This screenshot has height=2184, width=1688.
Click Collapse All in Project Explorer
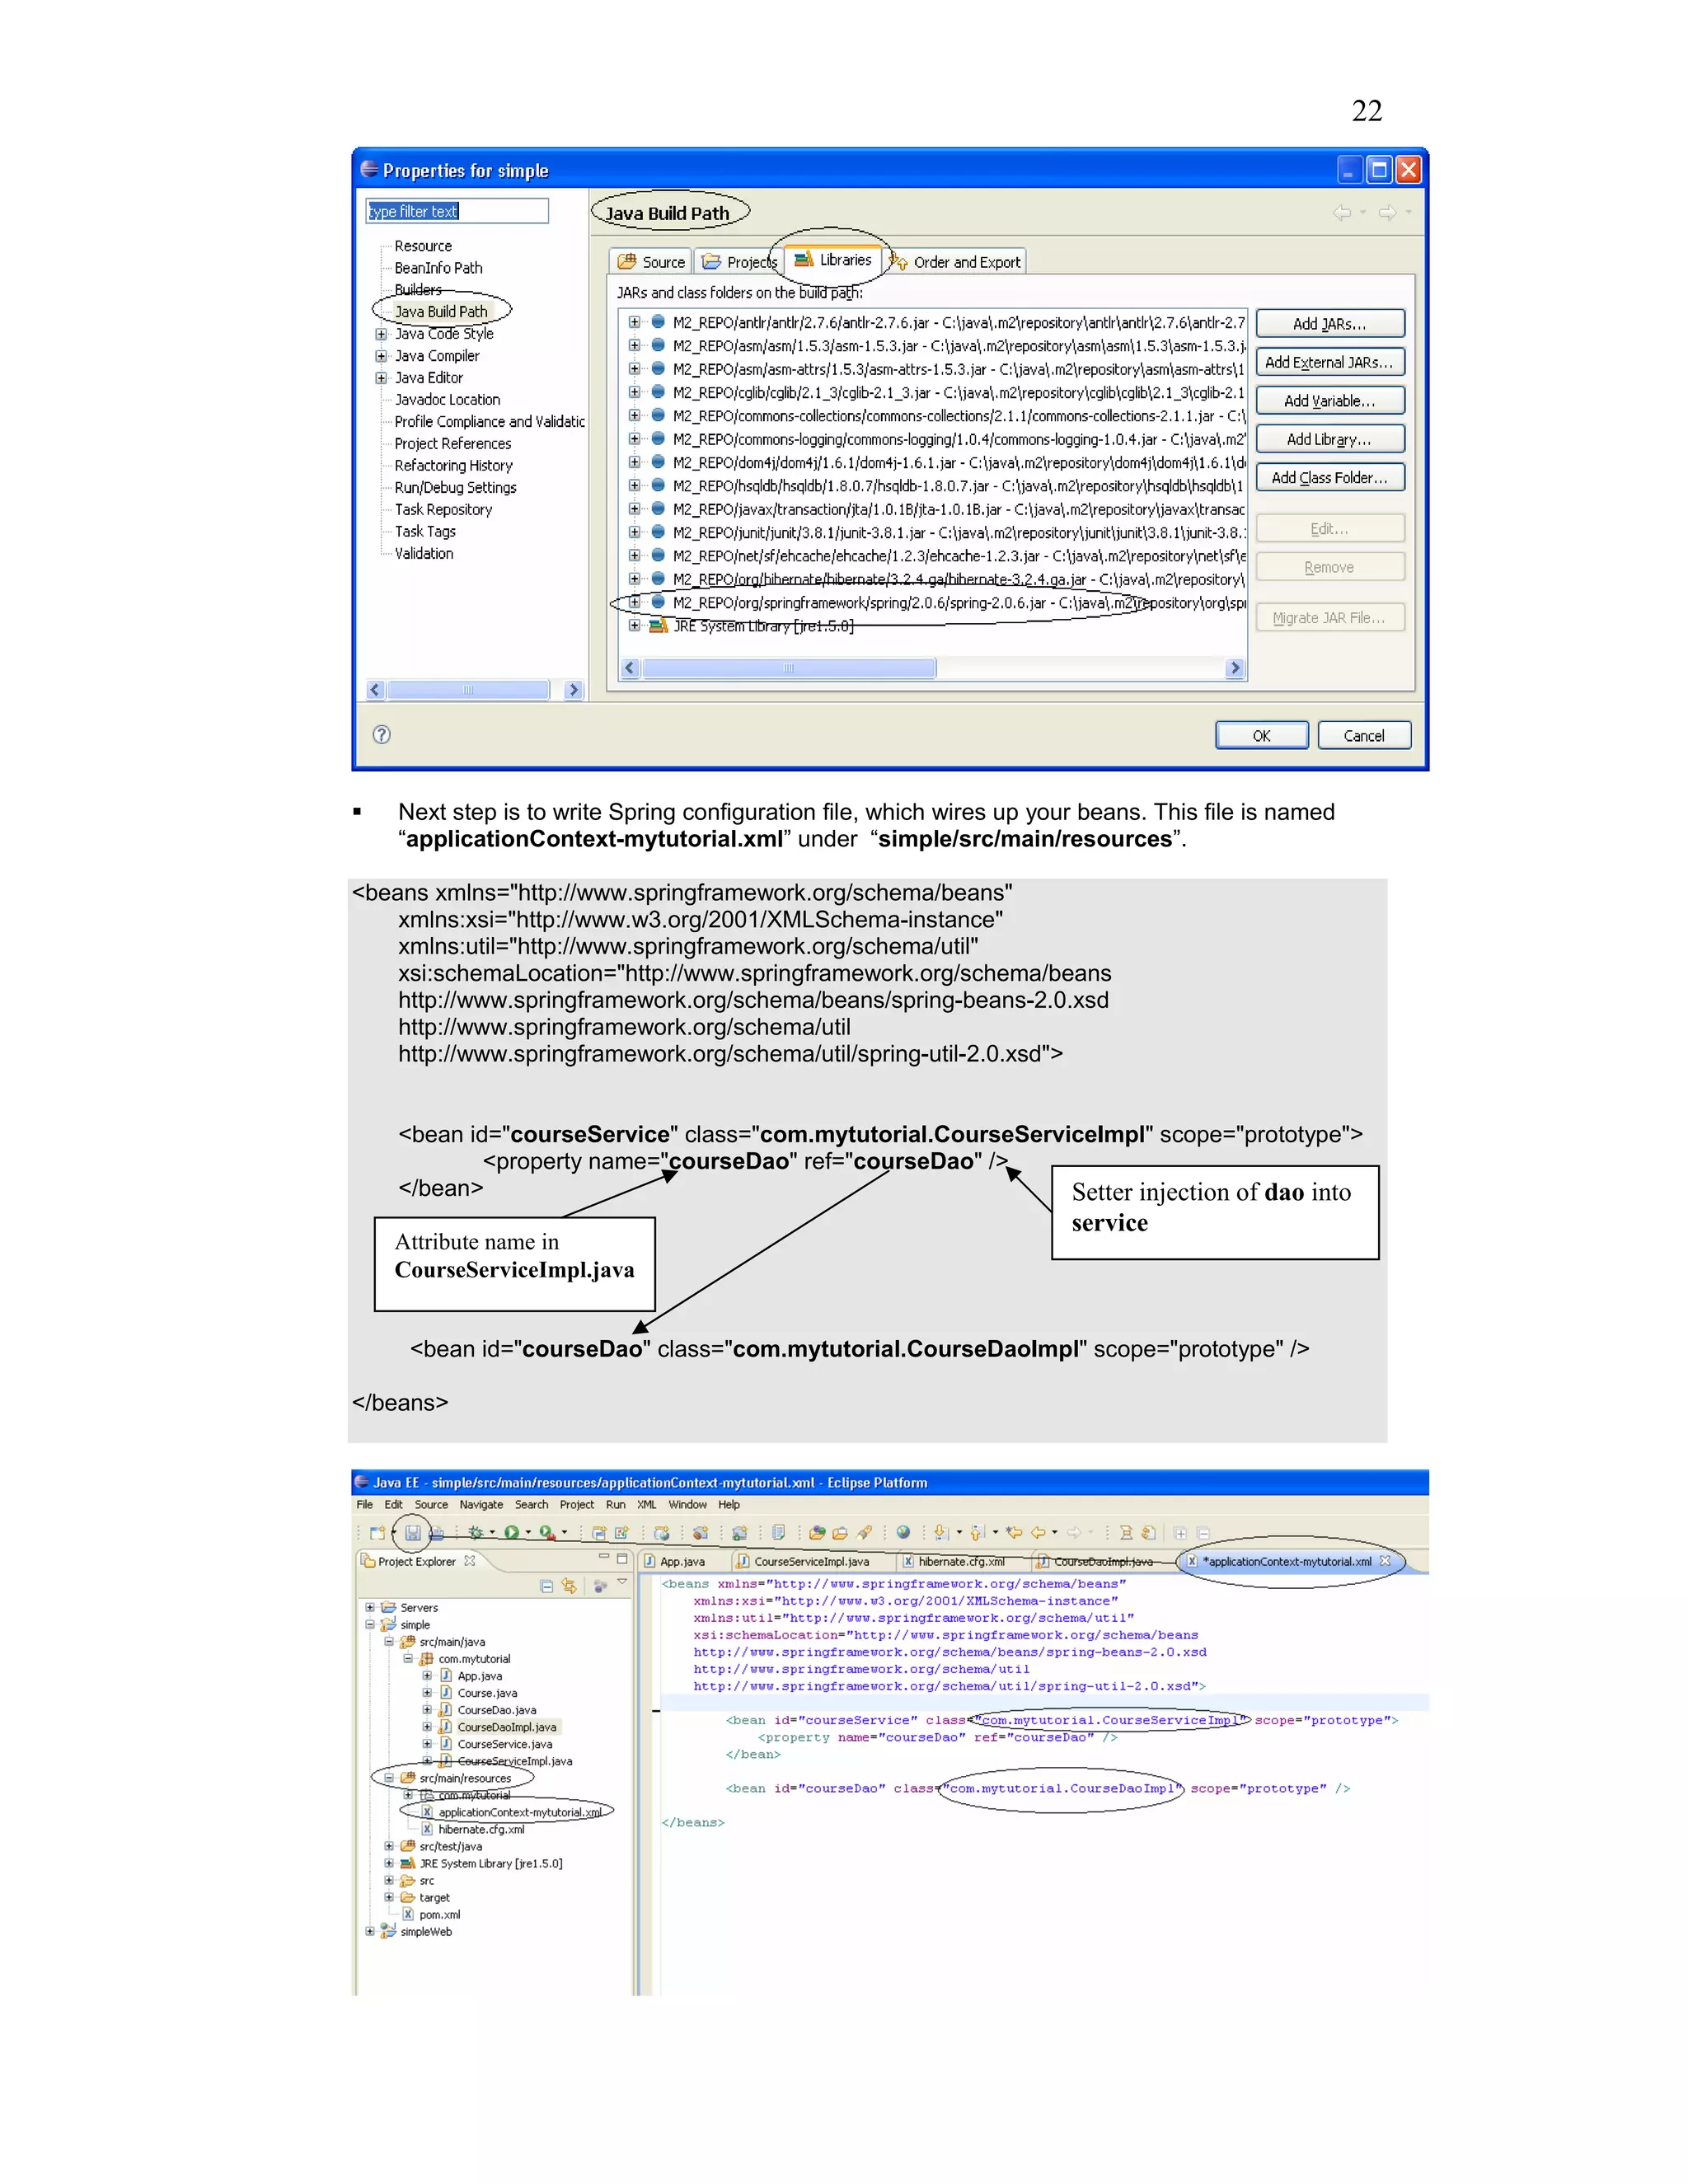point(546,1586)
